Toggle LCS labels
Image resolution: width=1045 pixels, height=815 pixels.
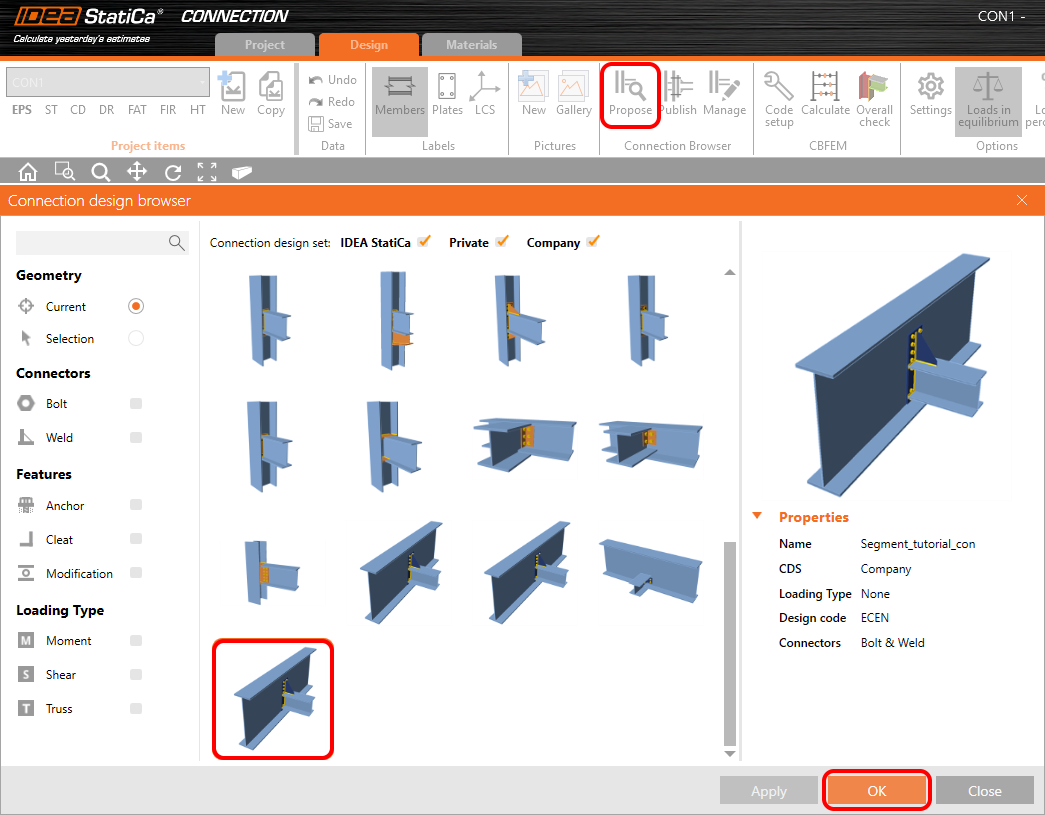tap(485, 94)
